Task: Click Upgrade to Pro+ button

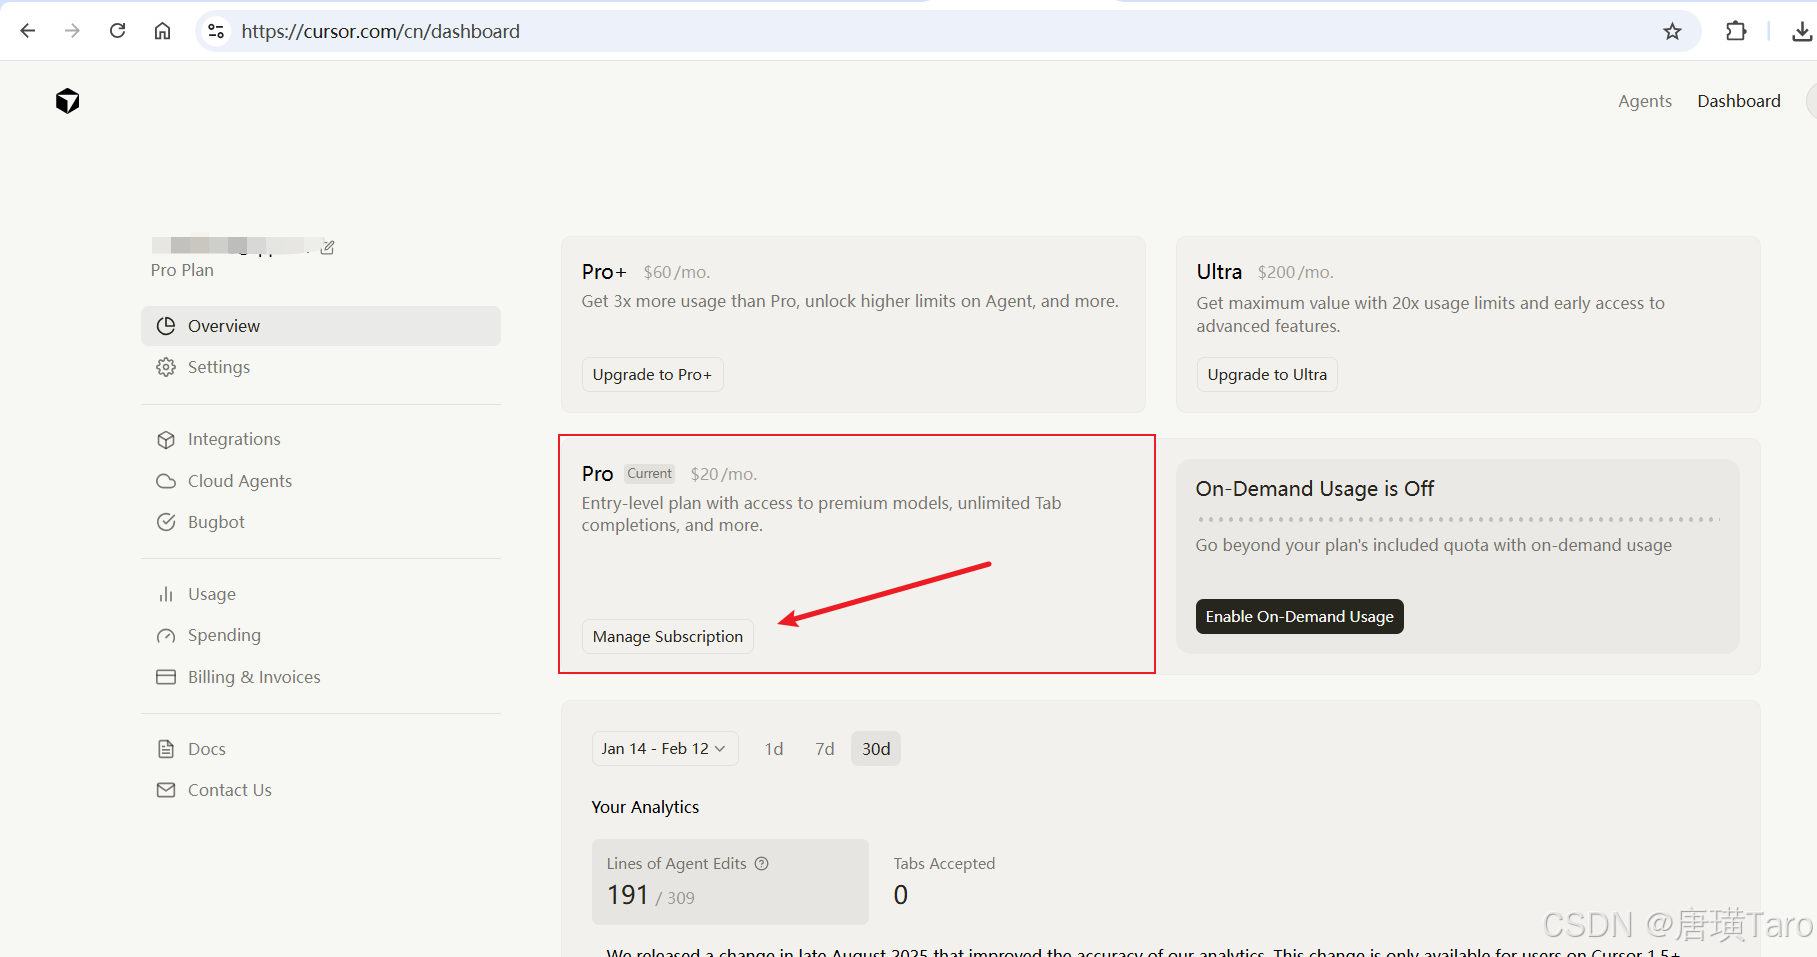Action: click(x=652, y=374)
